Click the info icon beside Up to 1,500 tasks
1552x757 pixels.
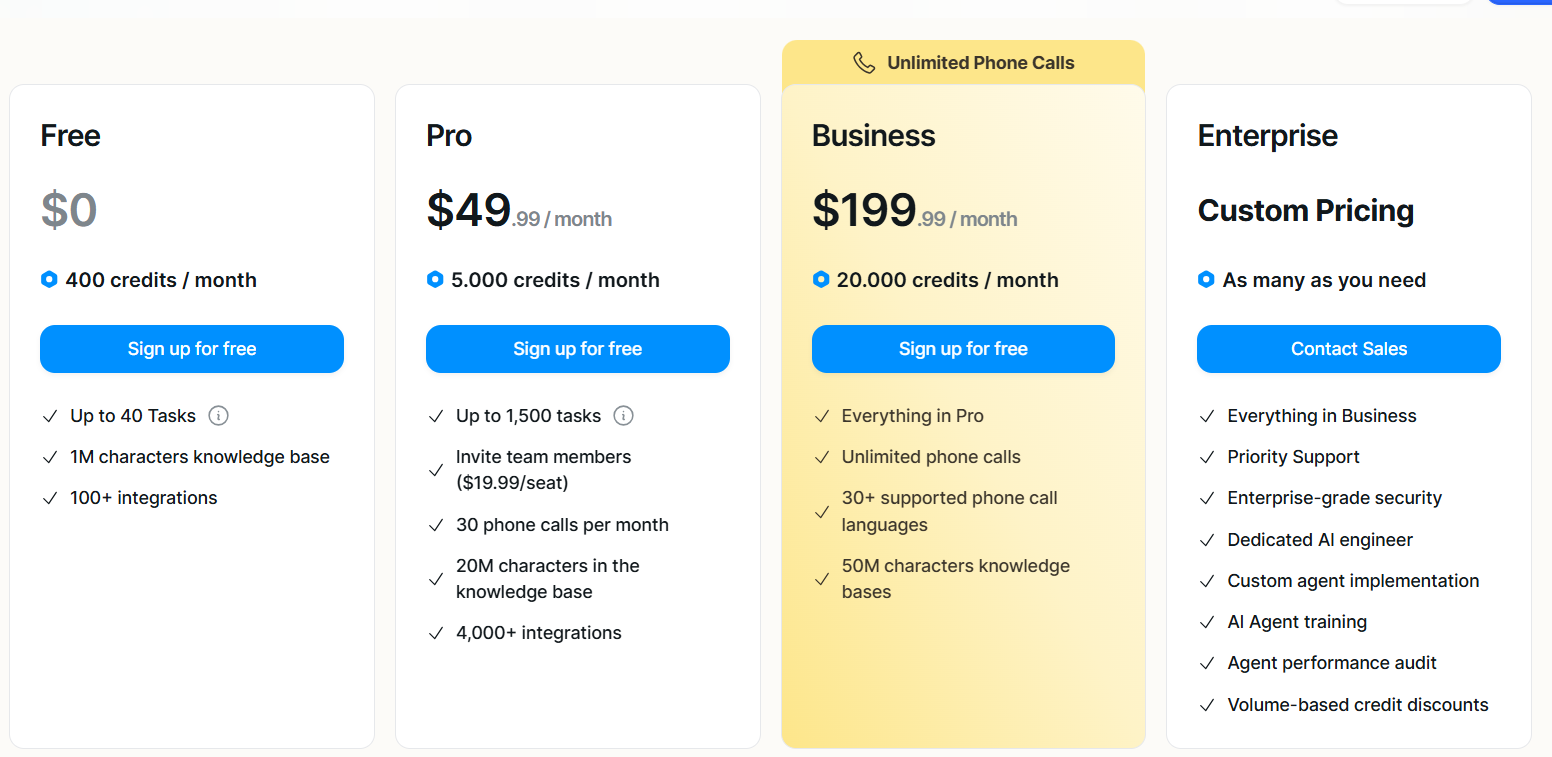click(x=623, y=416)
